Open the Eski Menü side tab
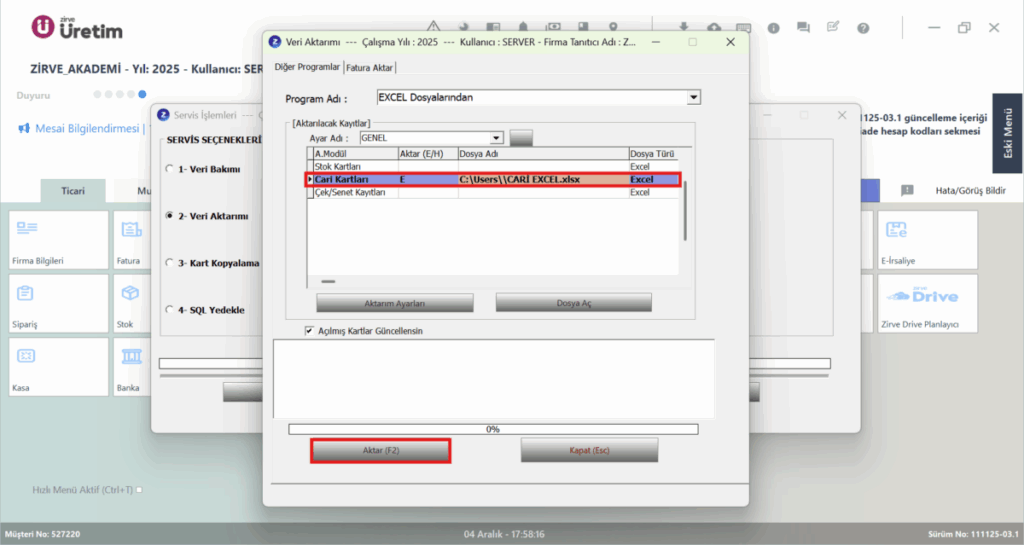This screenshot has width=1024, height=545. 1008,133
